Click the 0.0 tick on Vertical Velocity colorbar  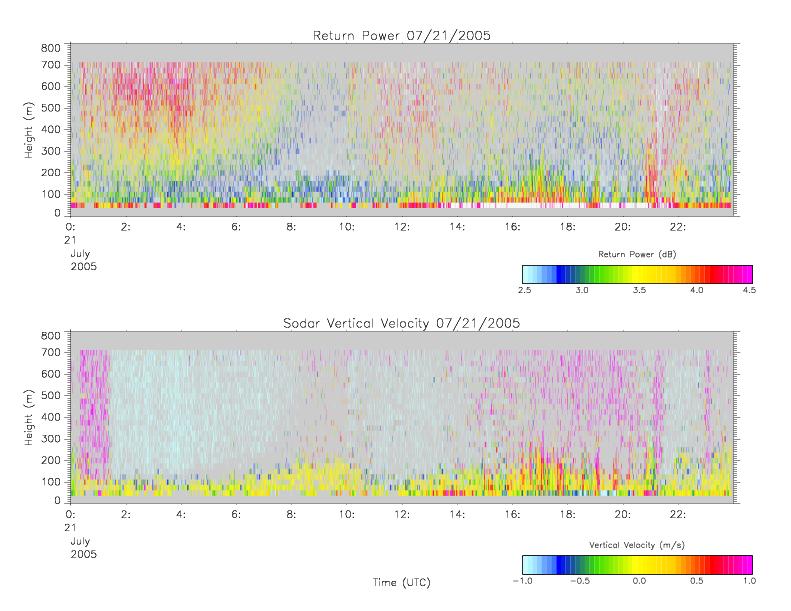pos(639,581)
